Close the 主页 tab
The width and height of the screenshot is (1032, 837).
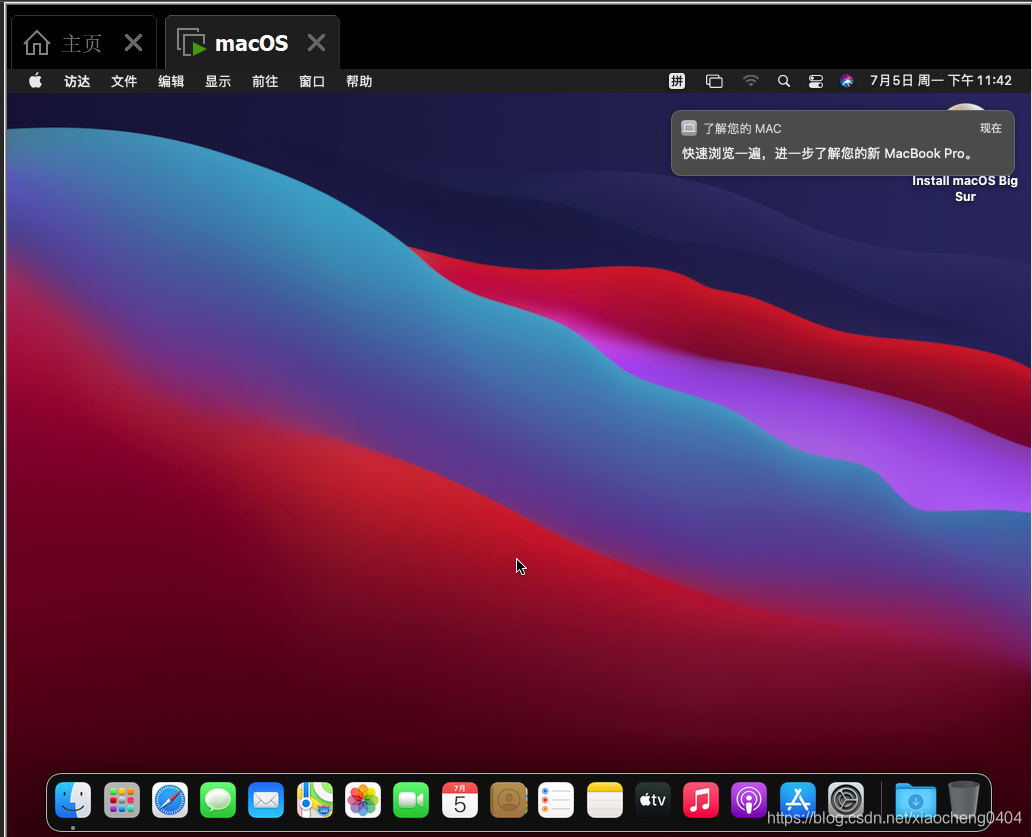click(134, 43)
